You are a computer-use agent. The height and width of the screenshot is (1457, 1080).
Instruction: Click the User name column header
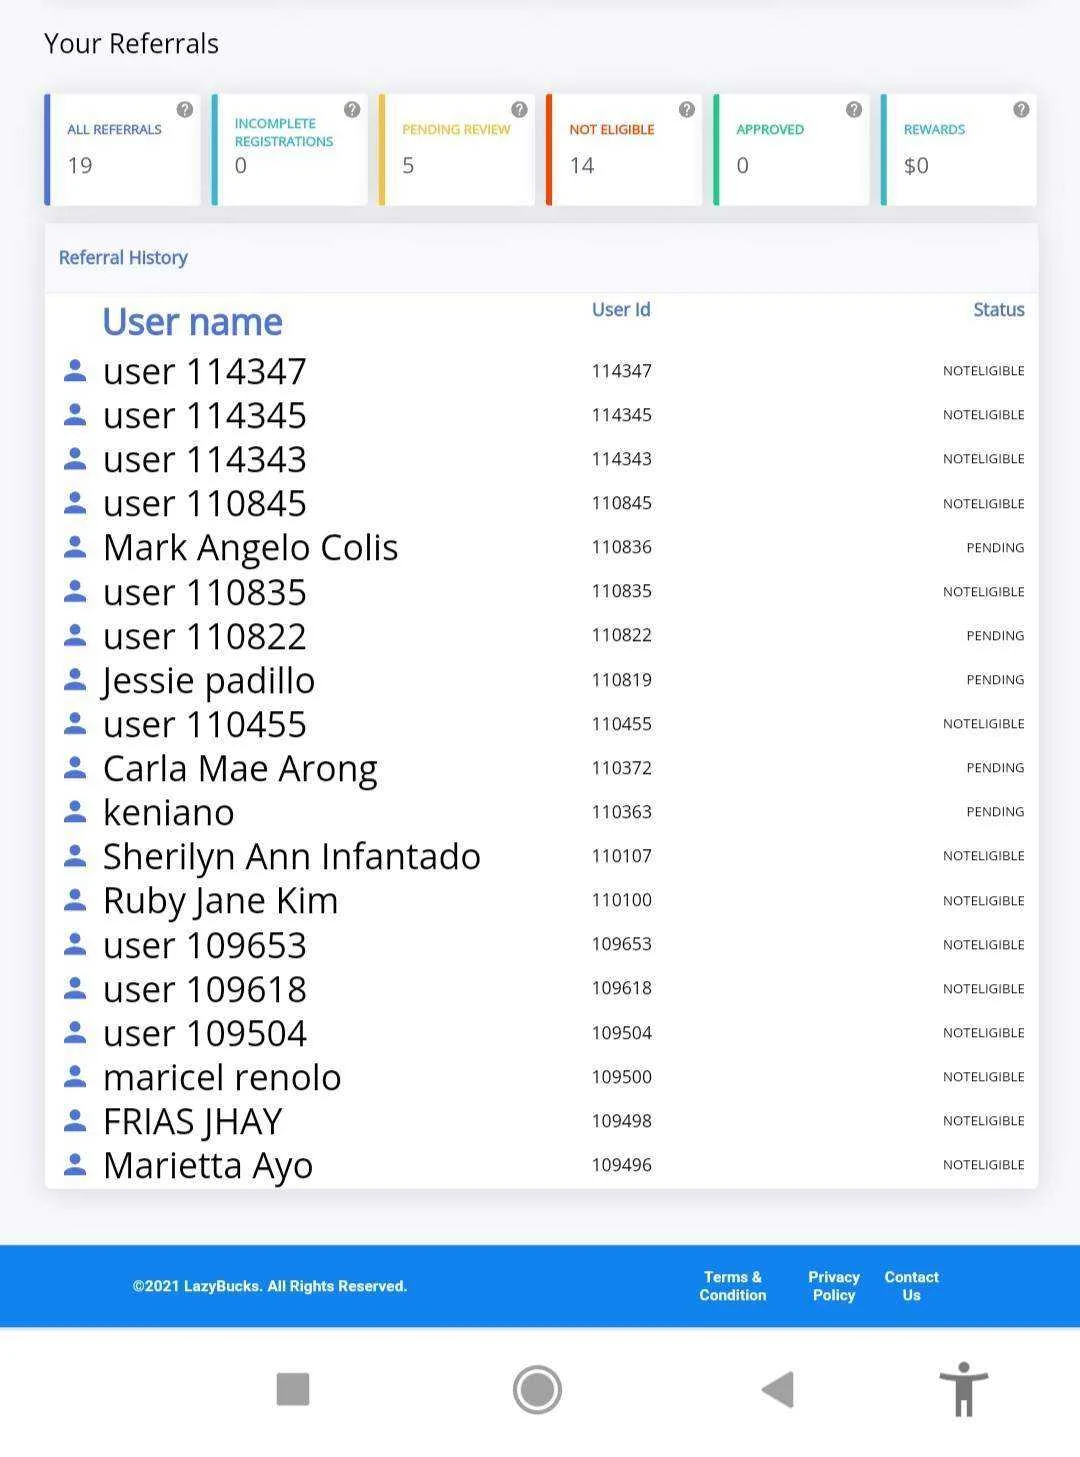[x=193, y=322]
